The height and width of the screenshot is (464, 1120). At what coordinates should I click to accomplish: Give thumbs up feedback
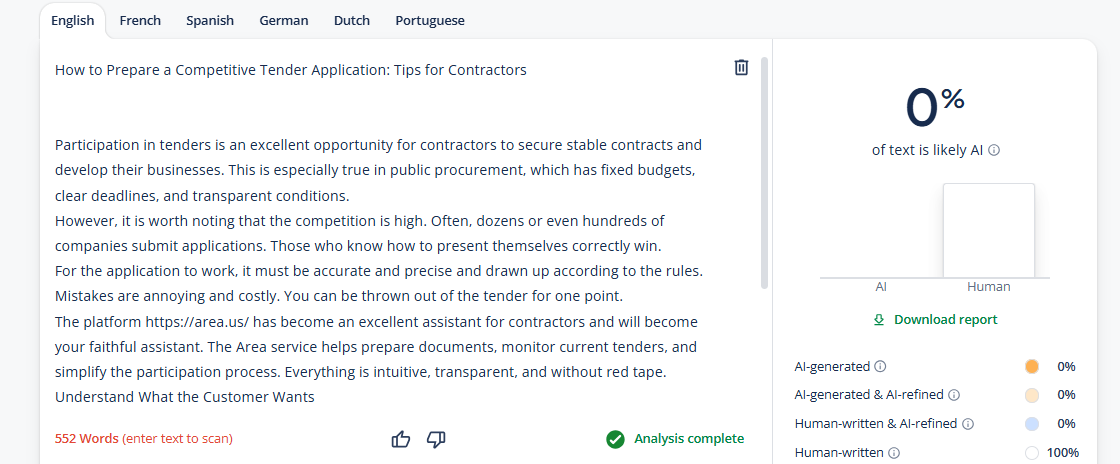(401, 439)
